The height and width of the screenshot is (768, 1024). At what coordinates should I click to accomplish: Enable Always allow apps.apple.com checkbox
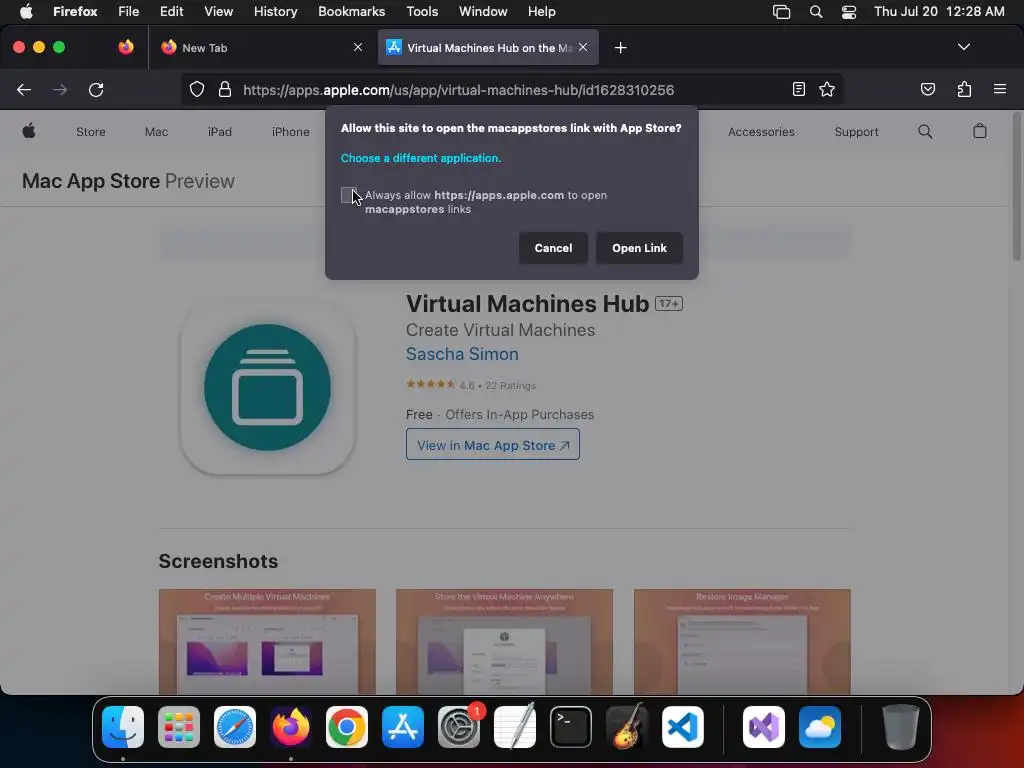[349, 195]
